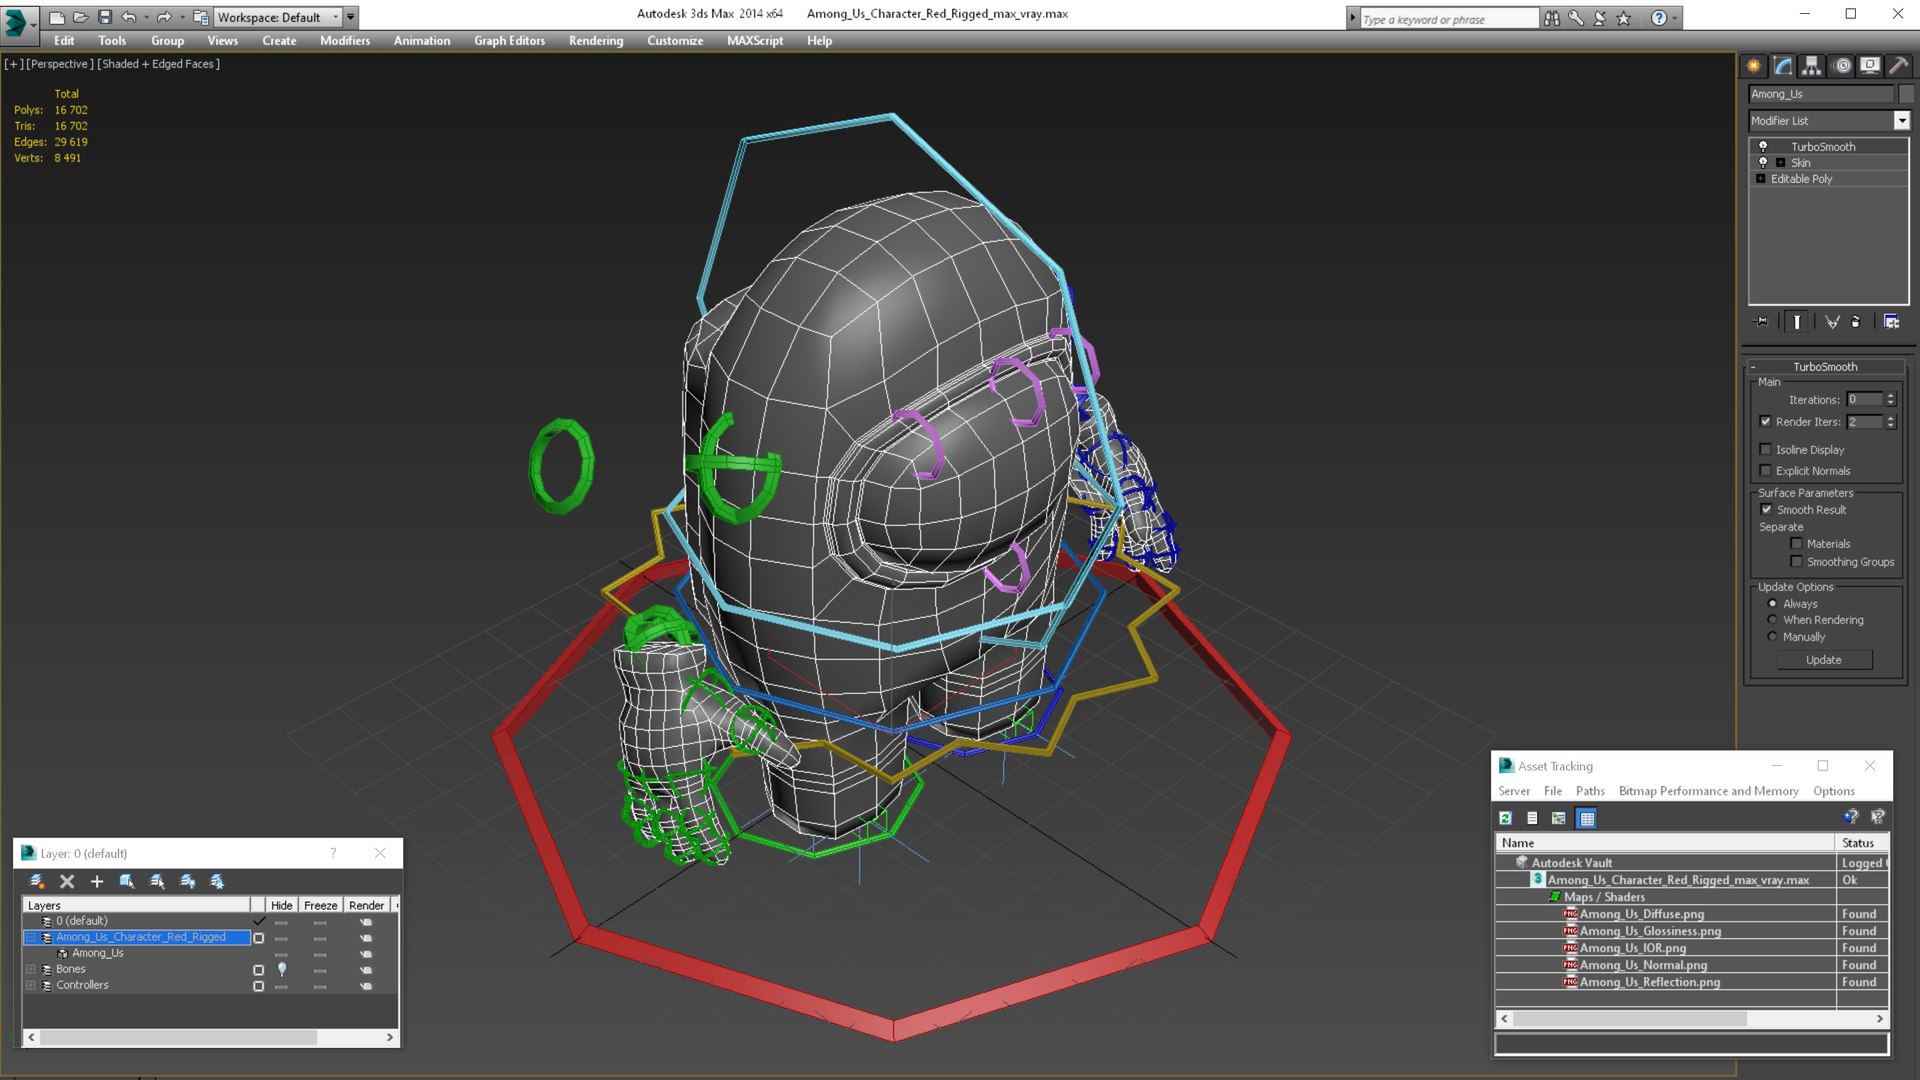Viewport: 1920px width, 1080px height.
Task: Open Paths menu in Asset Tracking
Action: pyautogui.click(x=1590, y=791)
